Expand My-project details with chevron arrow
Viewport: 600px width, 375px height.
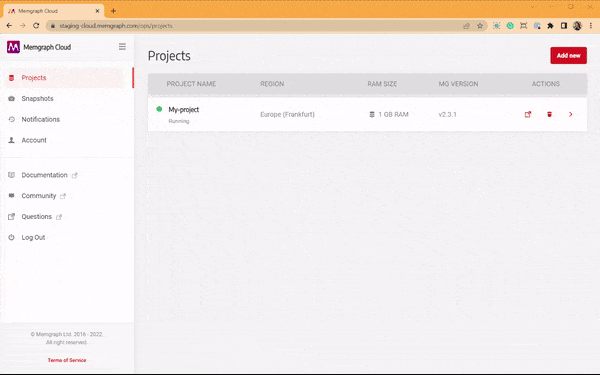point(571,114)
